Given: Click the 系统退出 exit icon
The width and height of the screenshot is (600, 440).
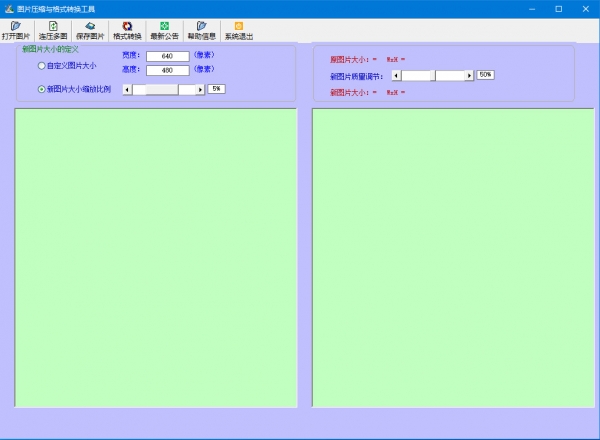Looking at the screenshot, I should (238, 30).
